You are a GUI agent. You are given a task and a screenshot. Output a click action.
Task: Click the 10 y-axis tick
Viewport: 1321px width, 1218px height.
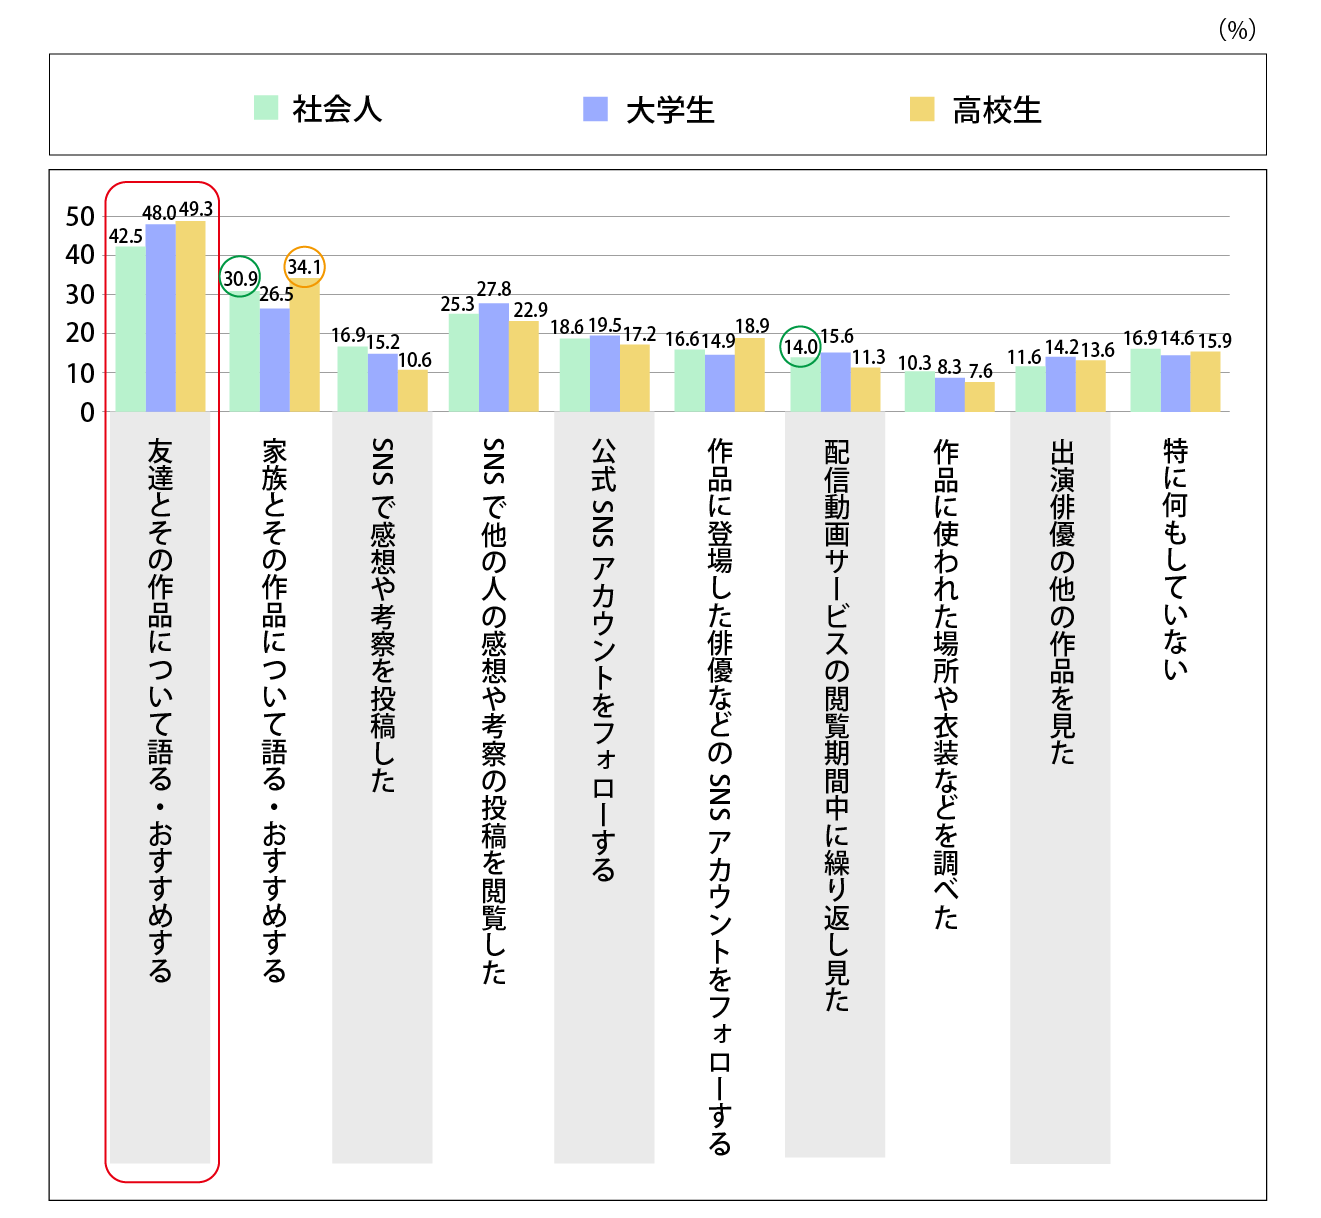pyautogui.click(x=80, y=373)
